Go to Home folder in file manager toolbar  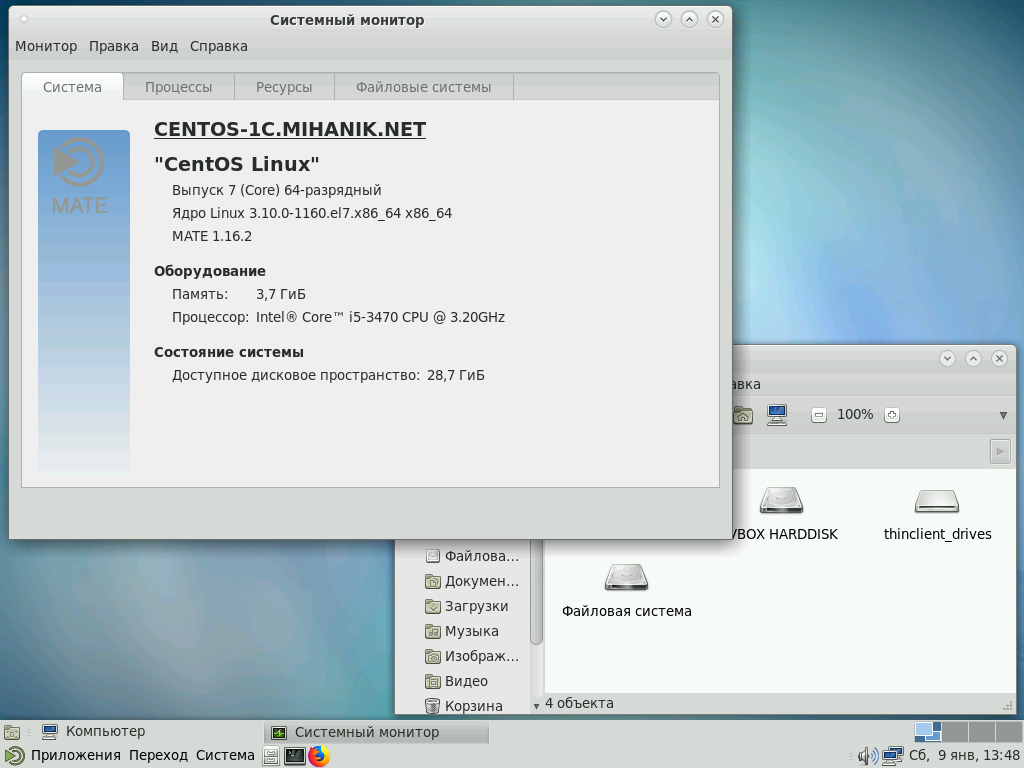point(743,415)
